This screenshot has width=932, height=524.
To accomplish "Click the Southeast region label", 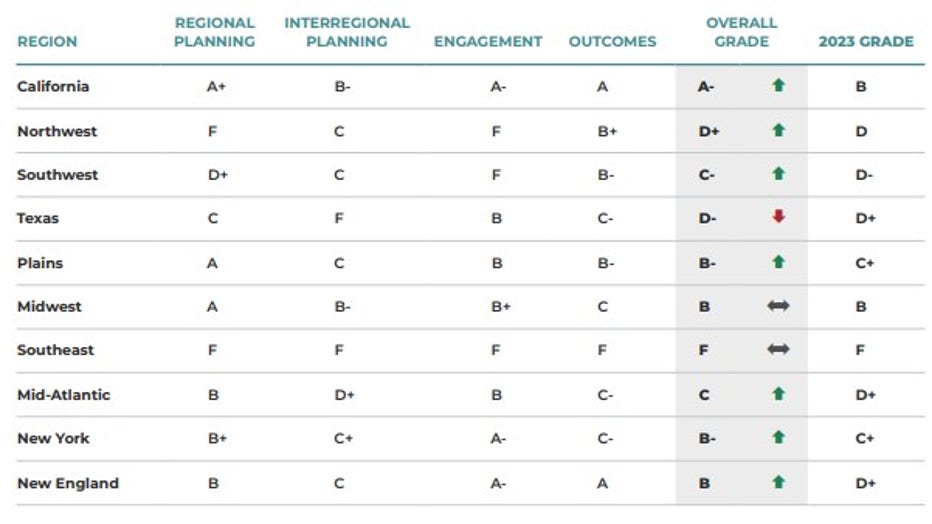I will (56, 350).
